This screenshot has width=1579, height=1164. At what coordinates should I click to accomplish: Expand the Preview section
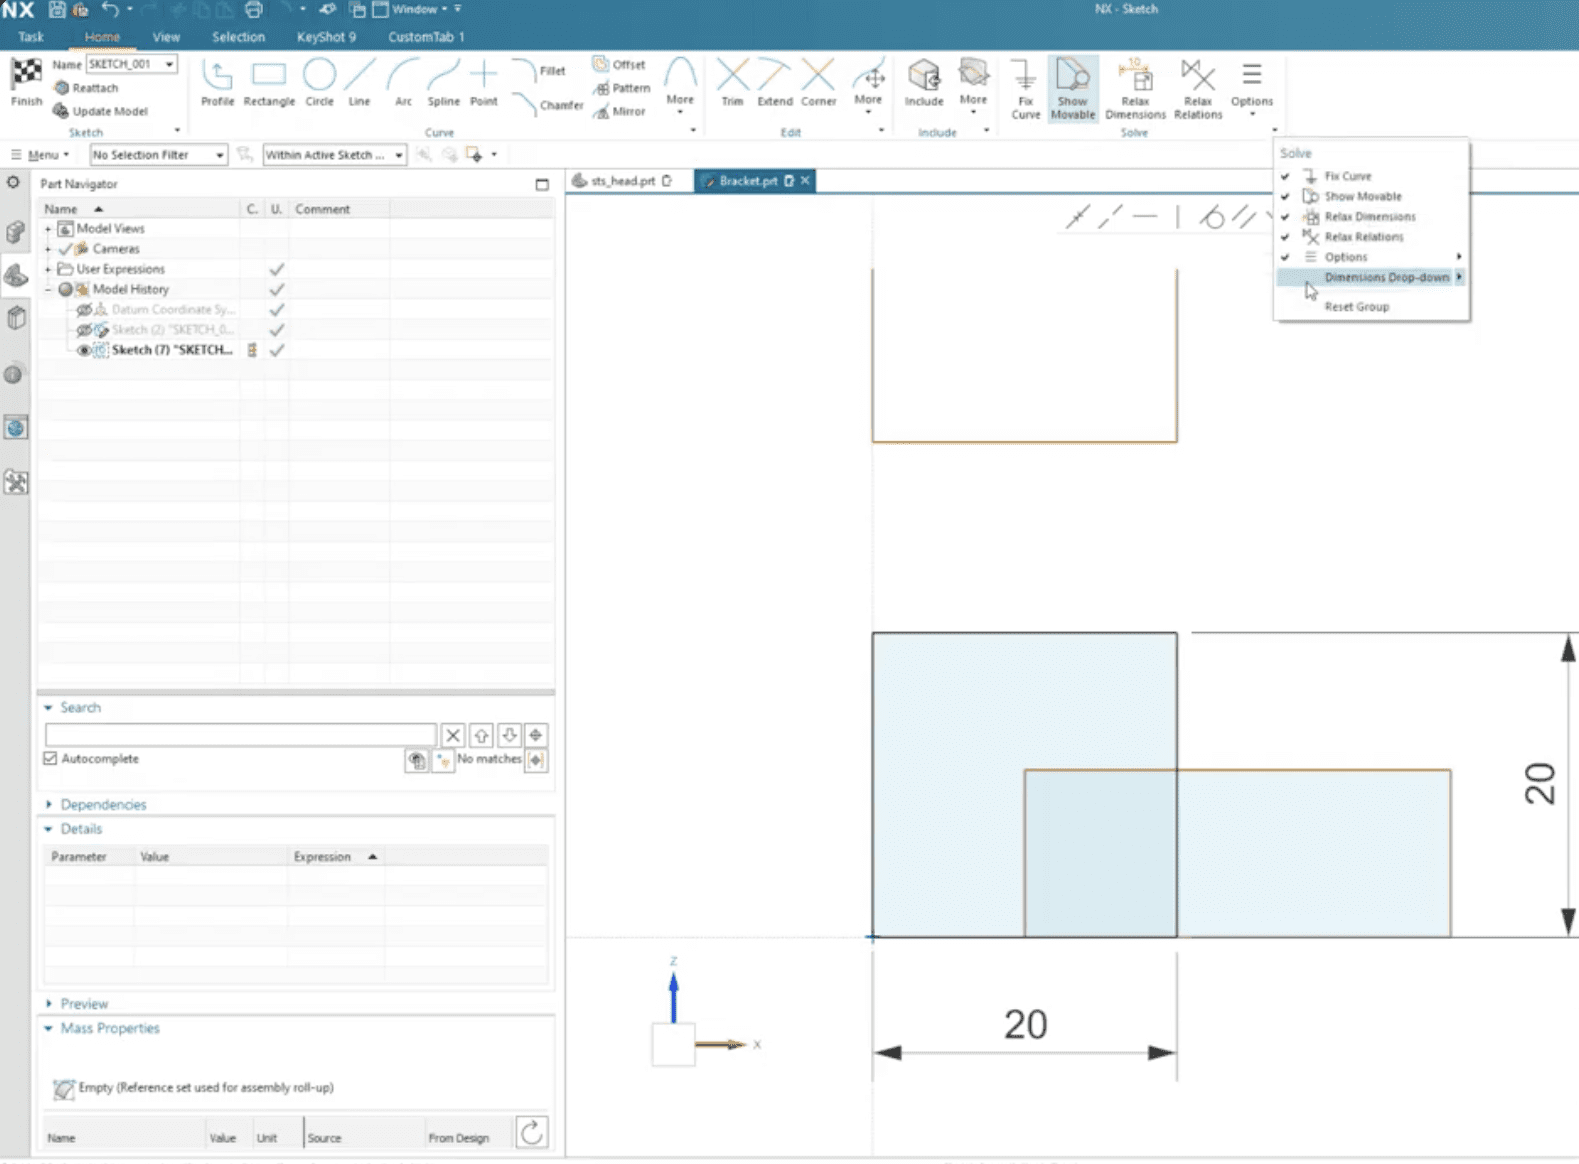click(48, 1003)
